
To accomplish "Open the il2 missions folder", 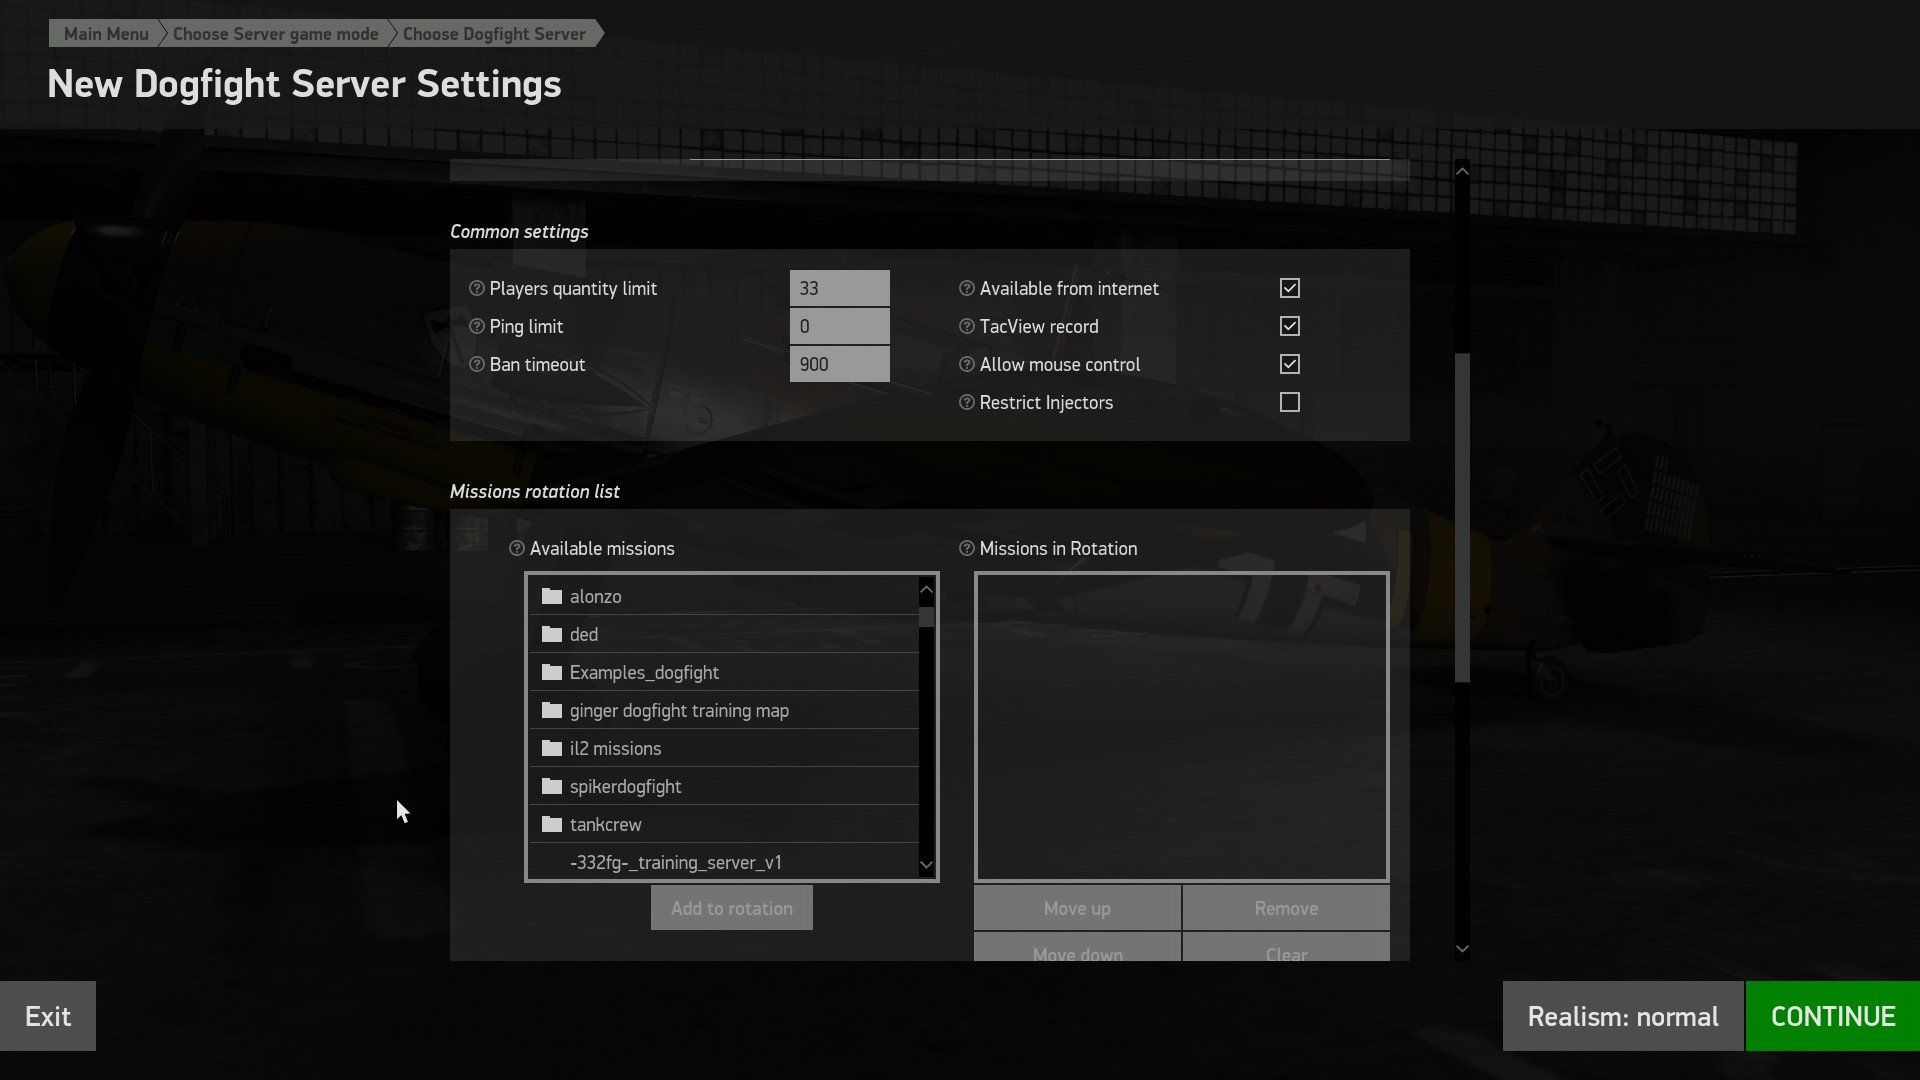I will pos(723,748).
